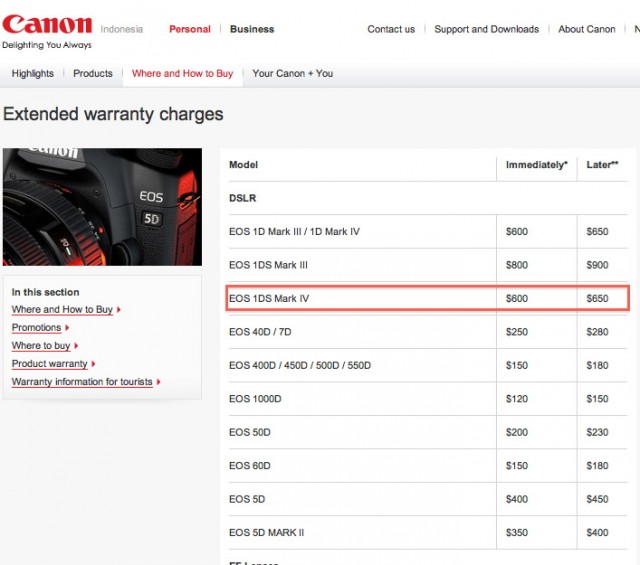Image resolution: width=640 pixels, height=565 pixels.
Task: Open Warranty information for tourists
Action: coord(80,382)
